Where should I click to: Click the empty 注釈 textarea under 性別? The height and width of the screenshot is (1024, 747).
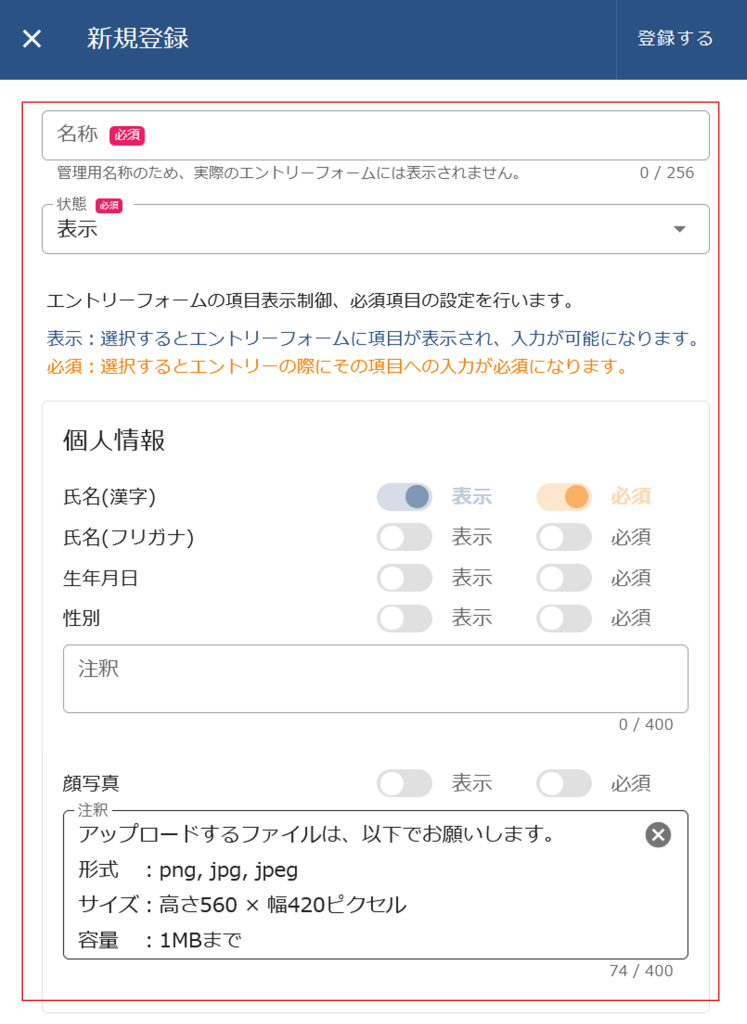click(x=375, y=679)
